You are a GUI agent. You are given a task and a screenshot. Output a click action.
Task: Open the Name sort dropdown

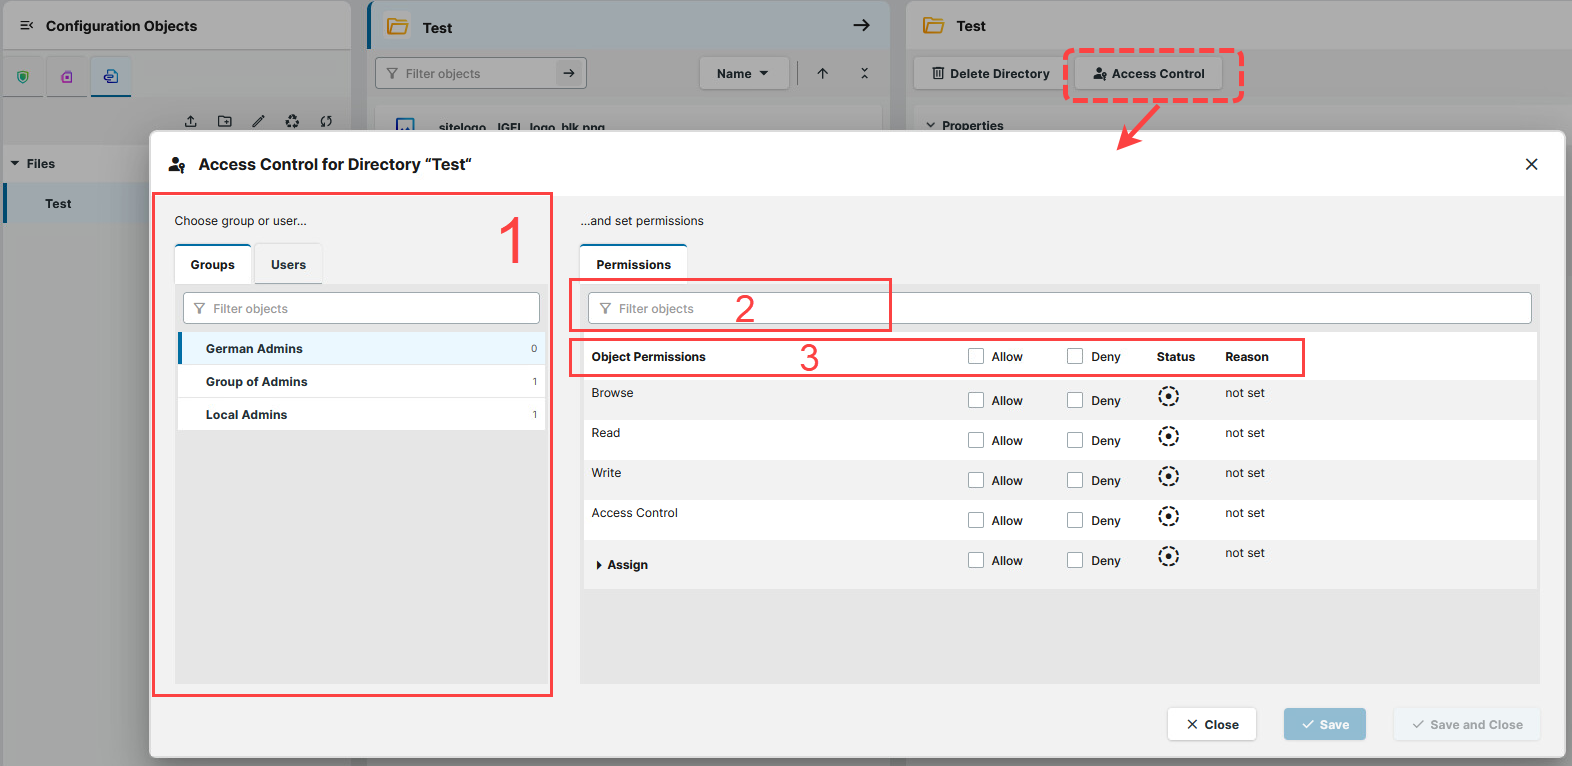pos(743,73)
